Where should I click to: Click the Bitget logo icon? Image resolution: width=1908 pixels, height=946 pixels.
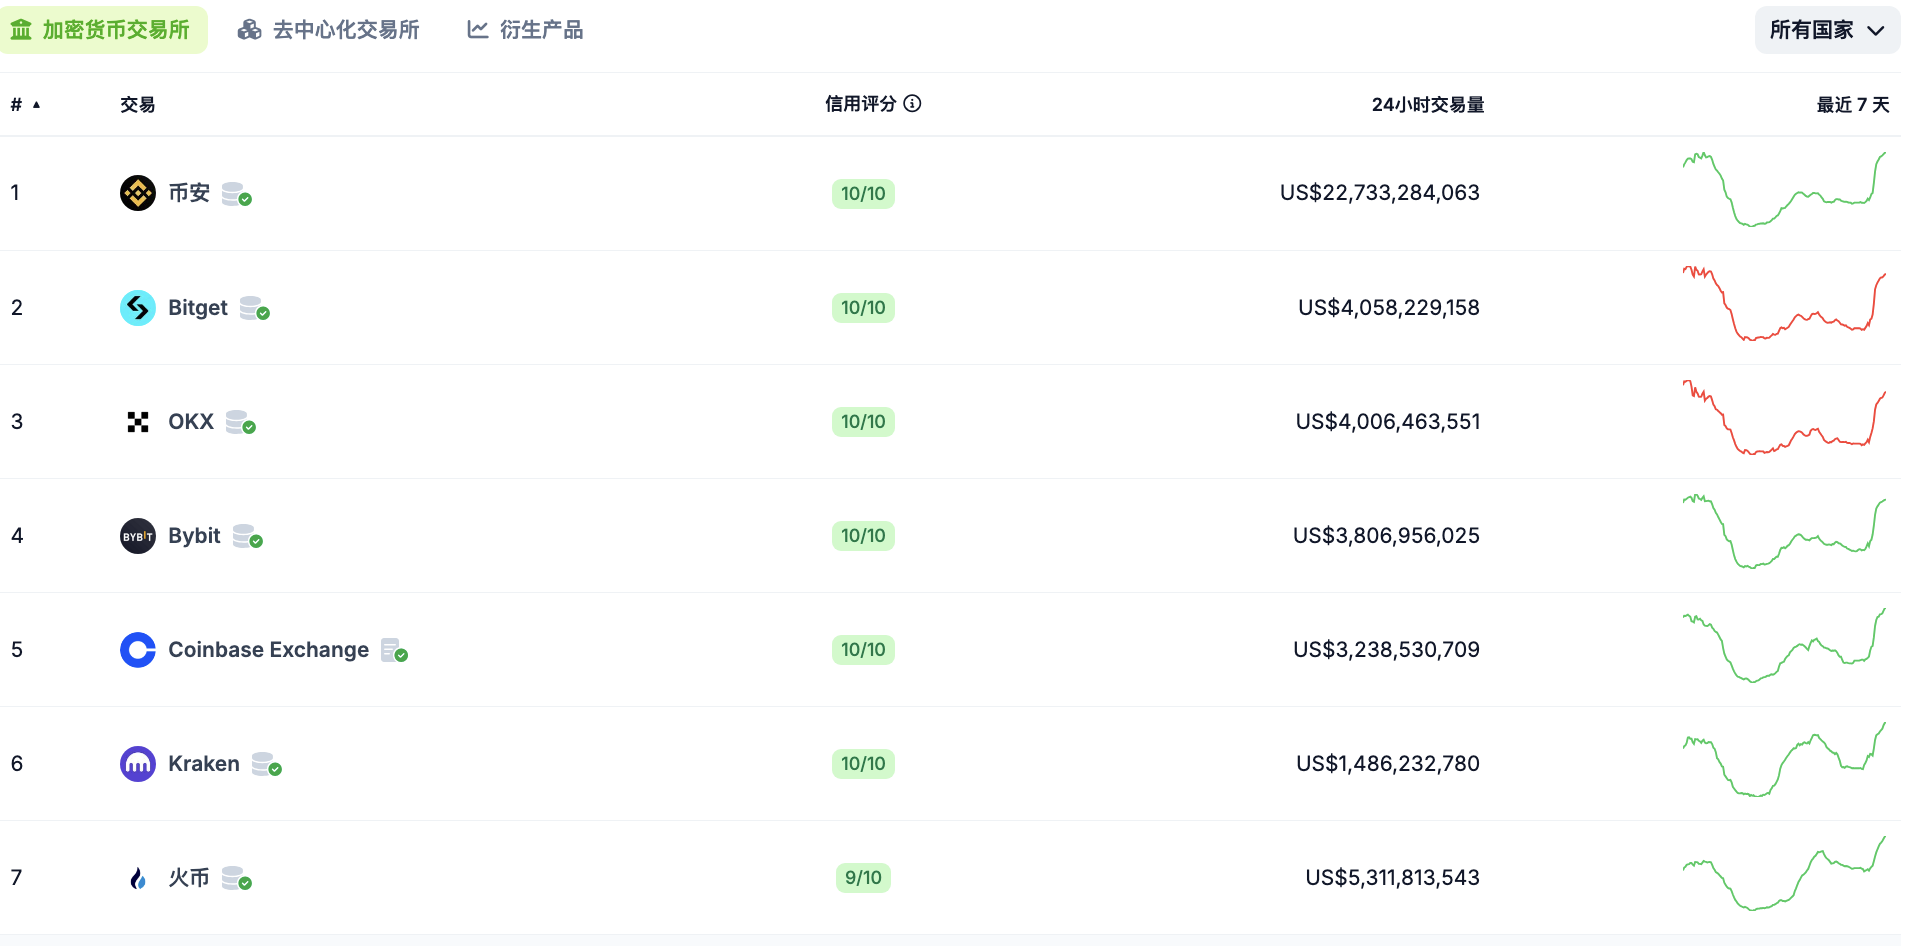click(138, 308)
